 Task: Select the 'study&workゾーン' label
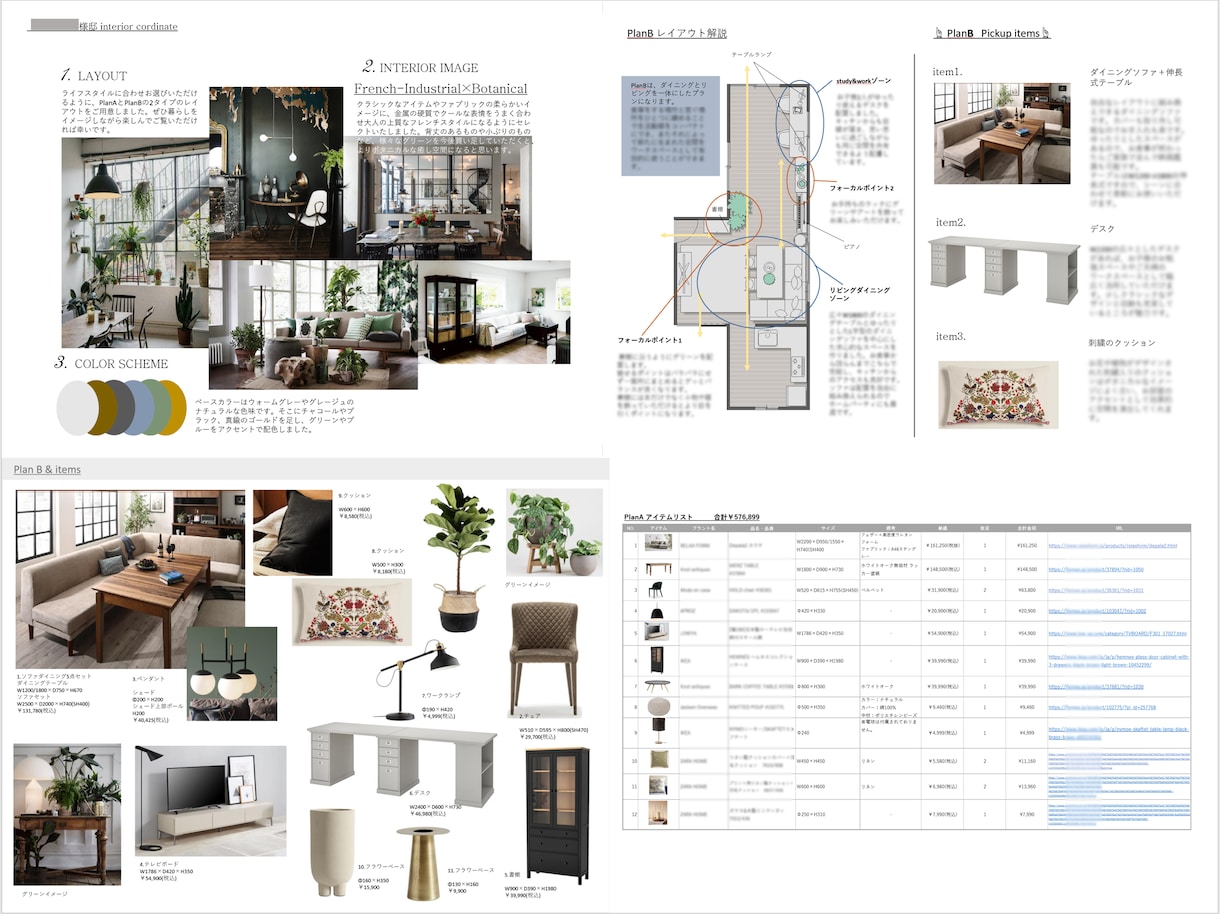(x=863, y=80)
